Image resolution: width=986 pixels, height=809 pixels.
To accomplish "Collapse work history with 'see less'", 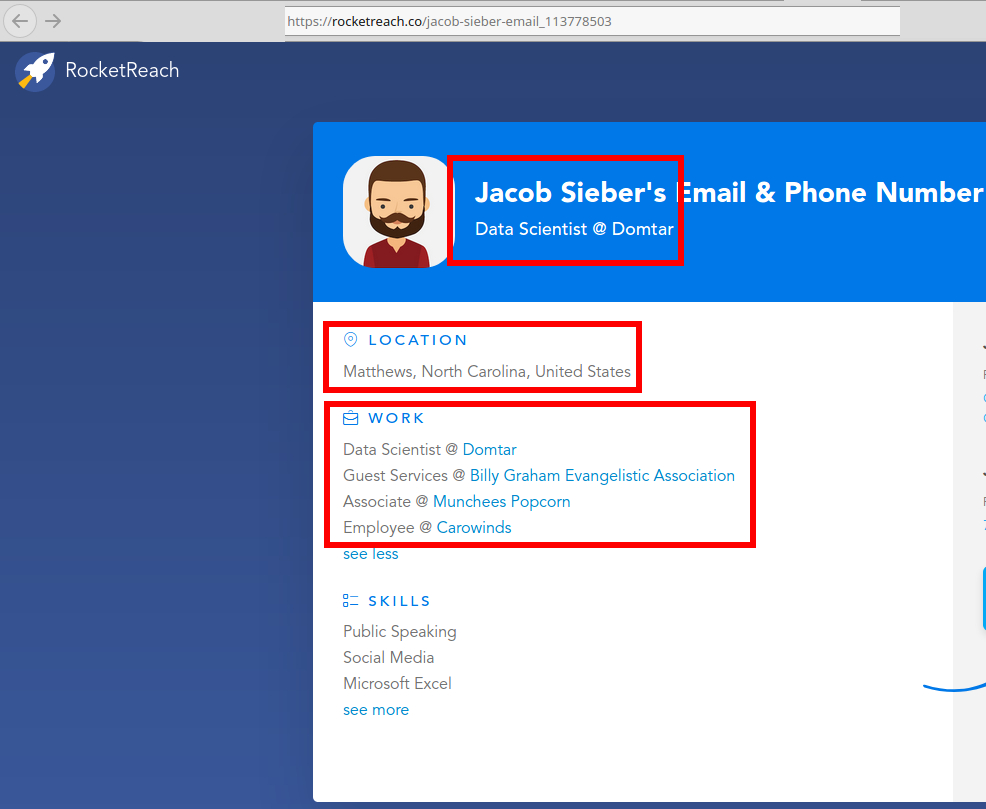I will point(370,554).
